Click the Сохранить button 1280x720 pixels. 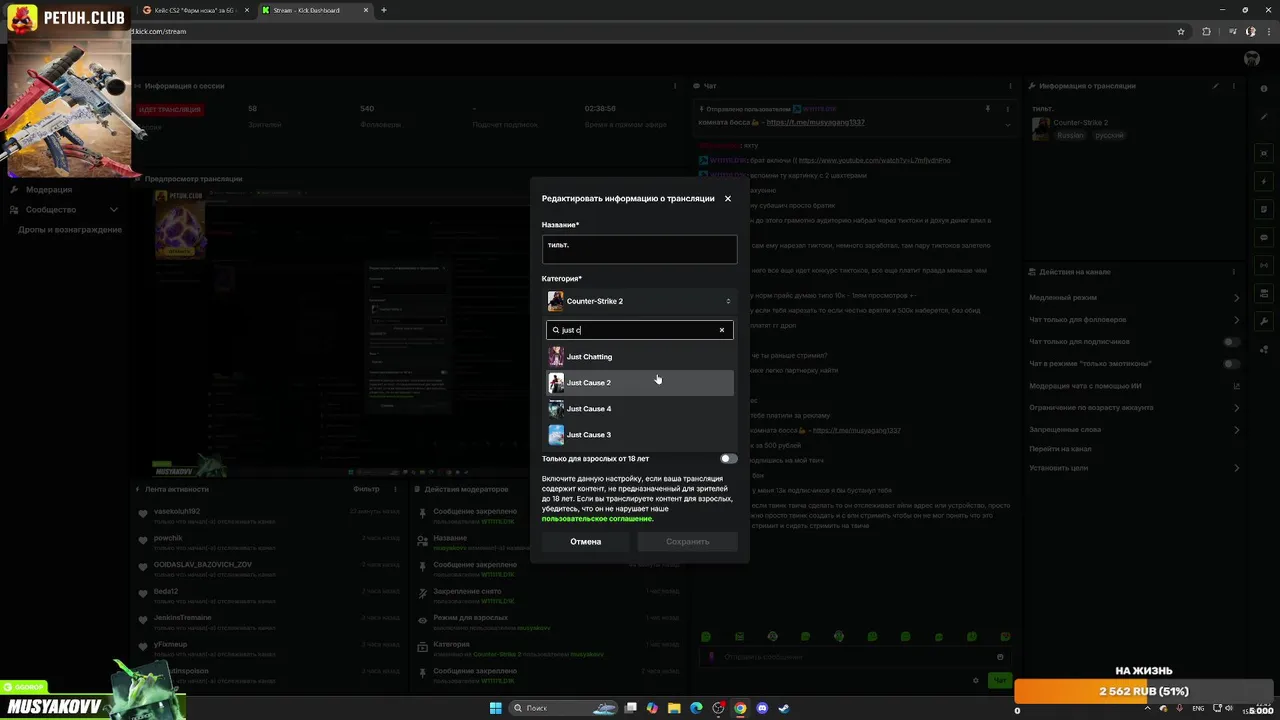[x=687, y=542]
